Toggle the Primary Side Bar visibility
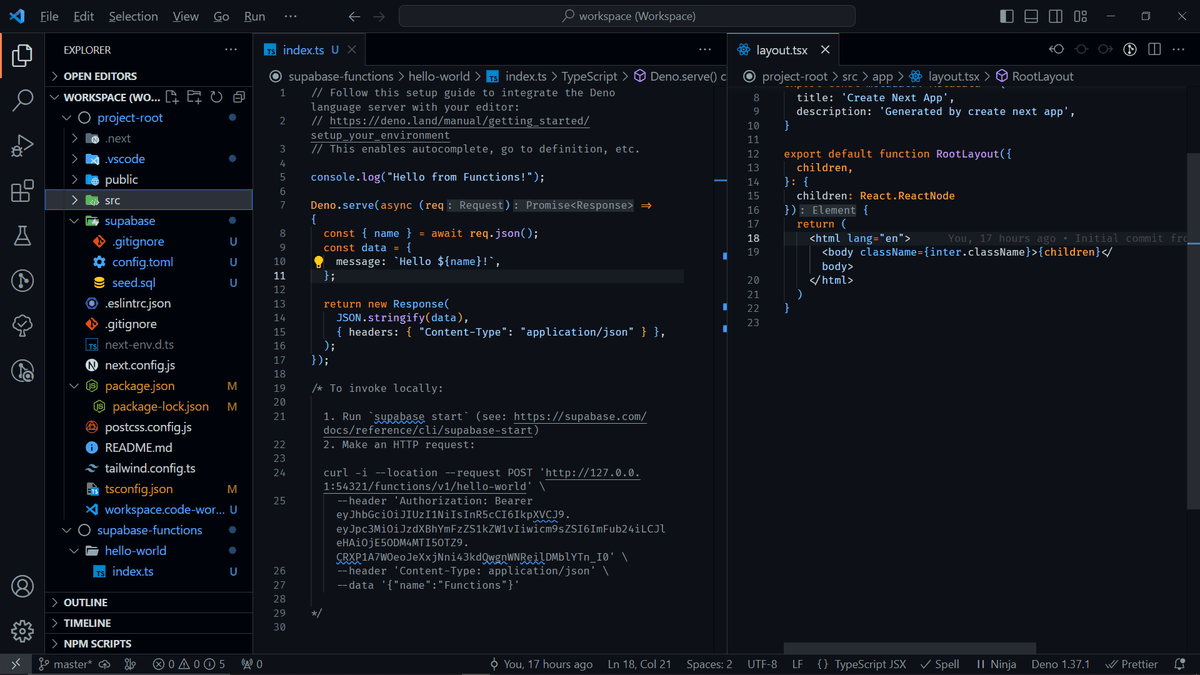The image size is (1200, 675). pos(1006,16)
